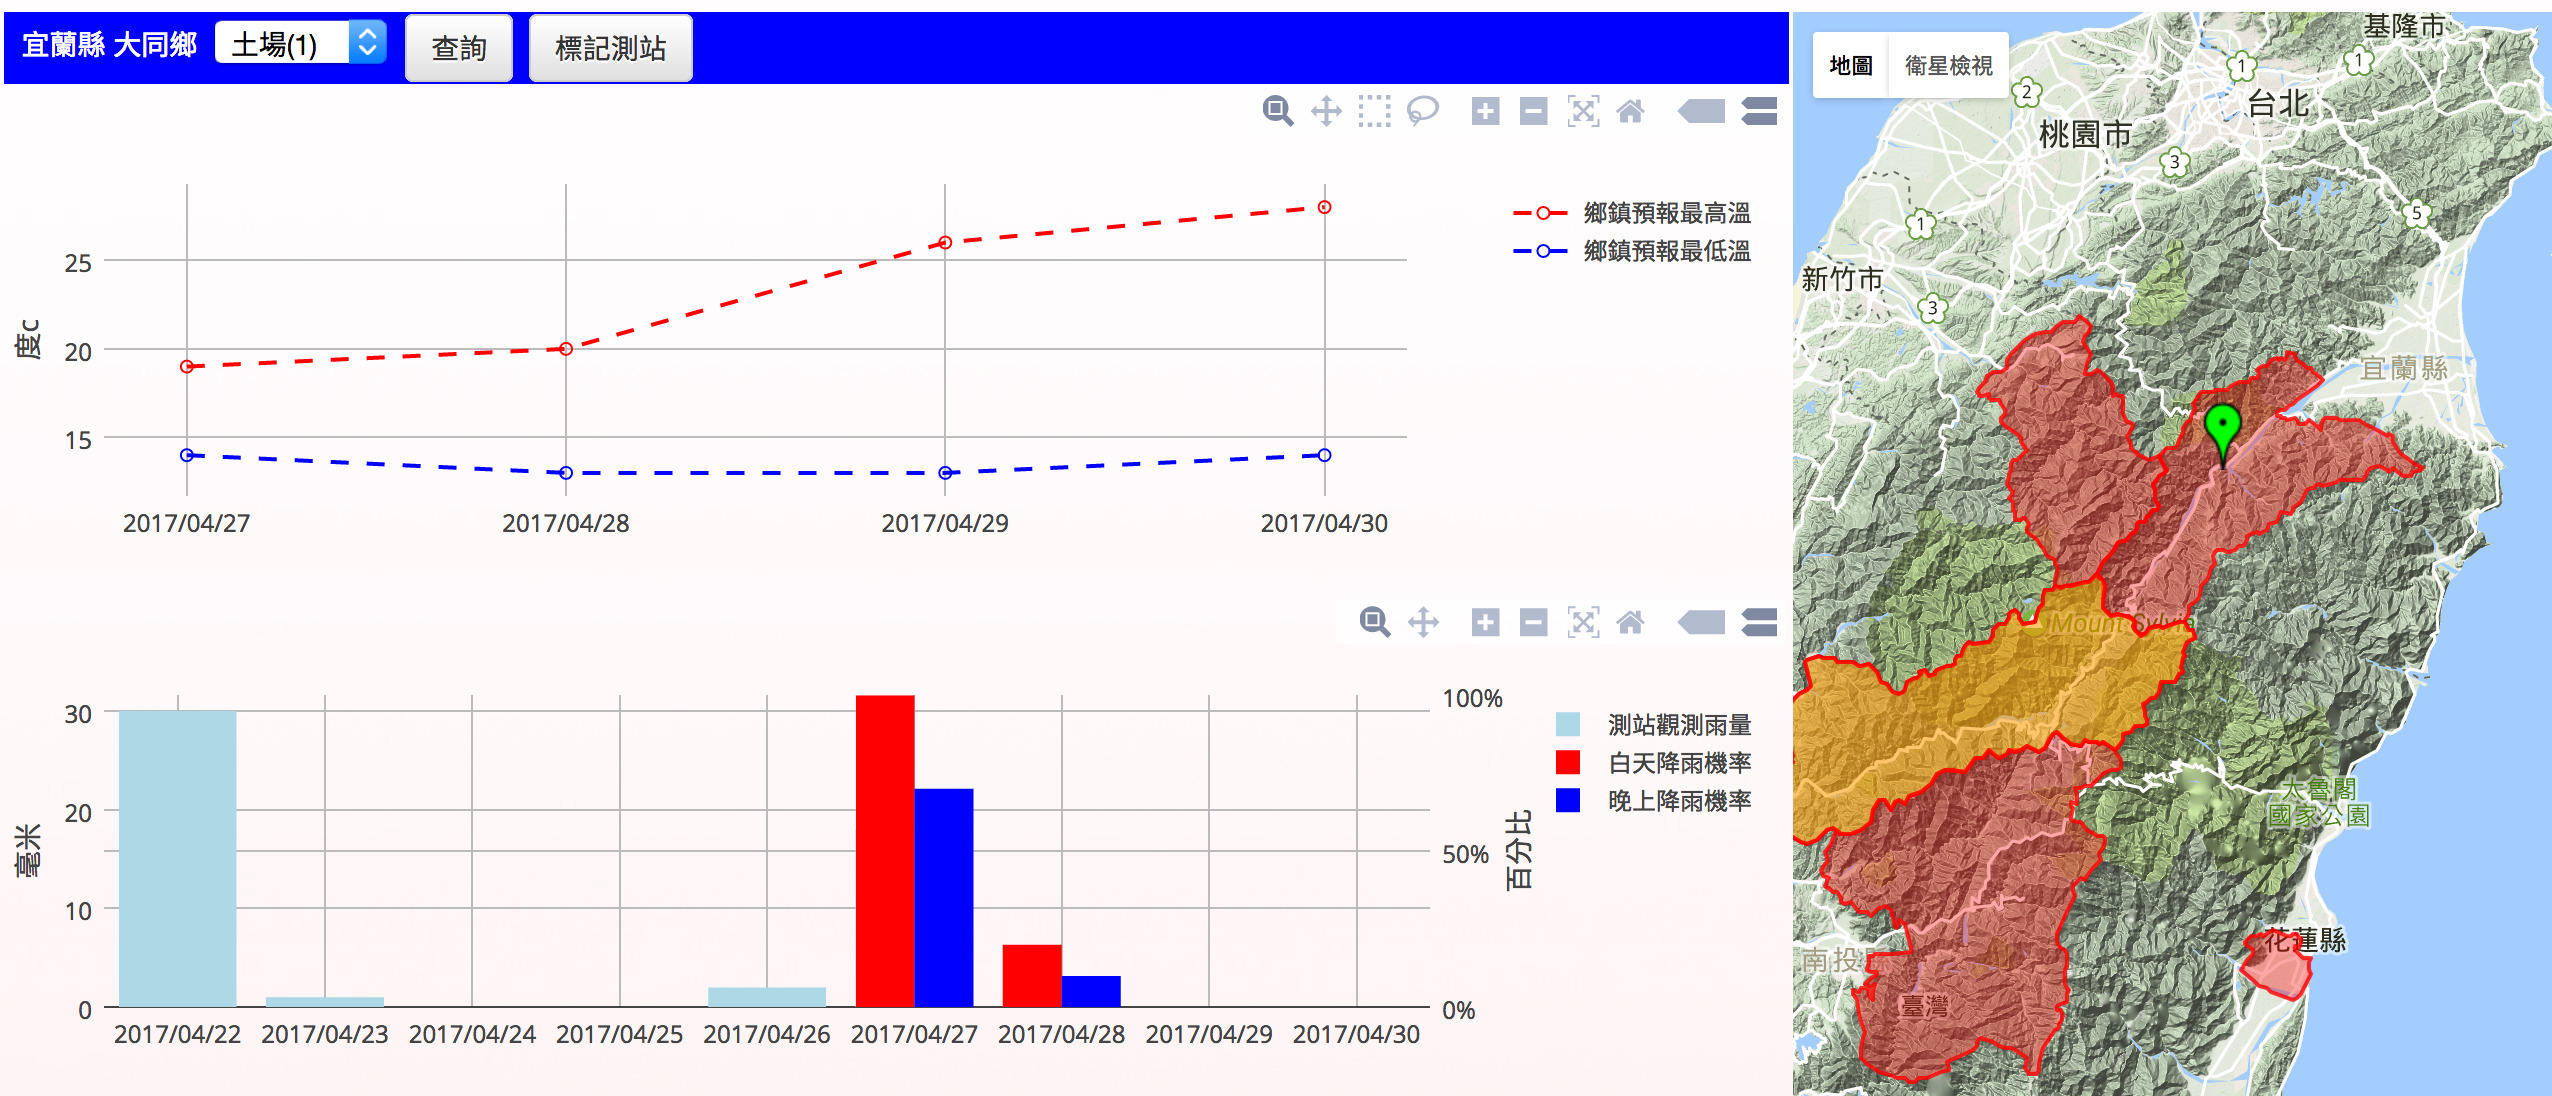
Task: Click the 查詢 button
Action: tap(458, 48)
